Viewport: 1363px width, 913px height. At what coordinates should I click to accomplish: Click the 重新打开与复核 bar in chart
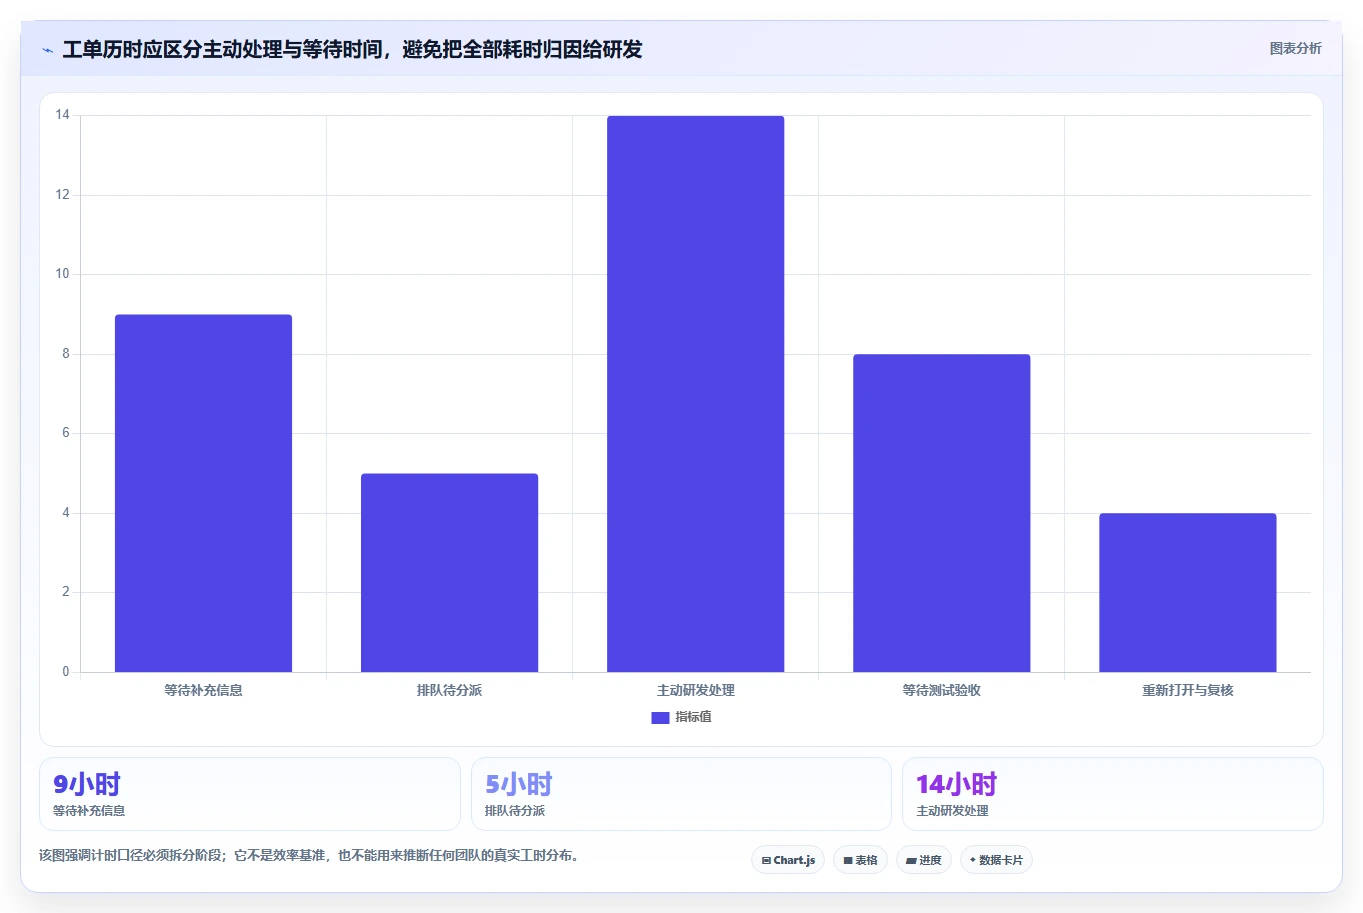tap(1187, 593)
